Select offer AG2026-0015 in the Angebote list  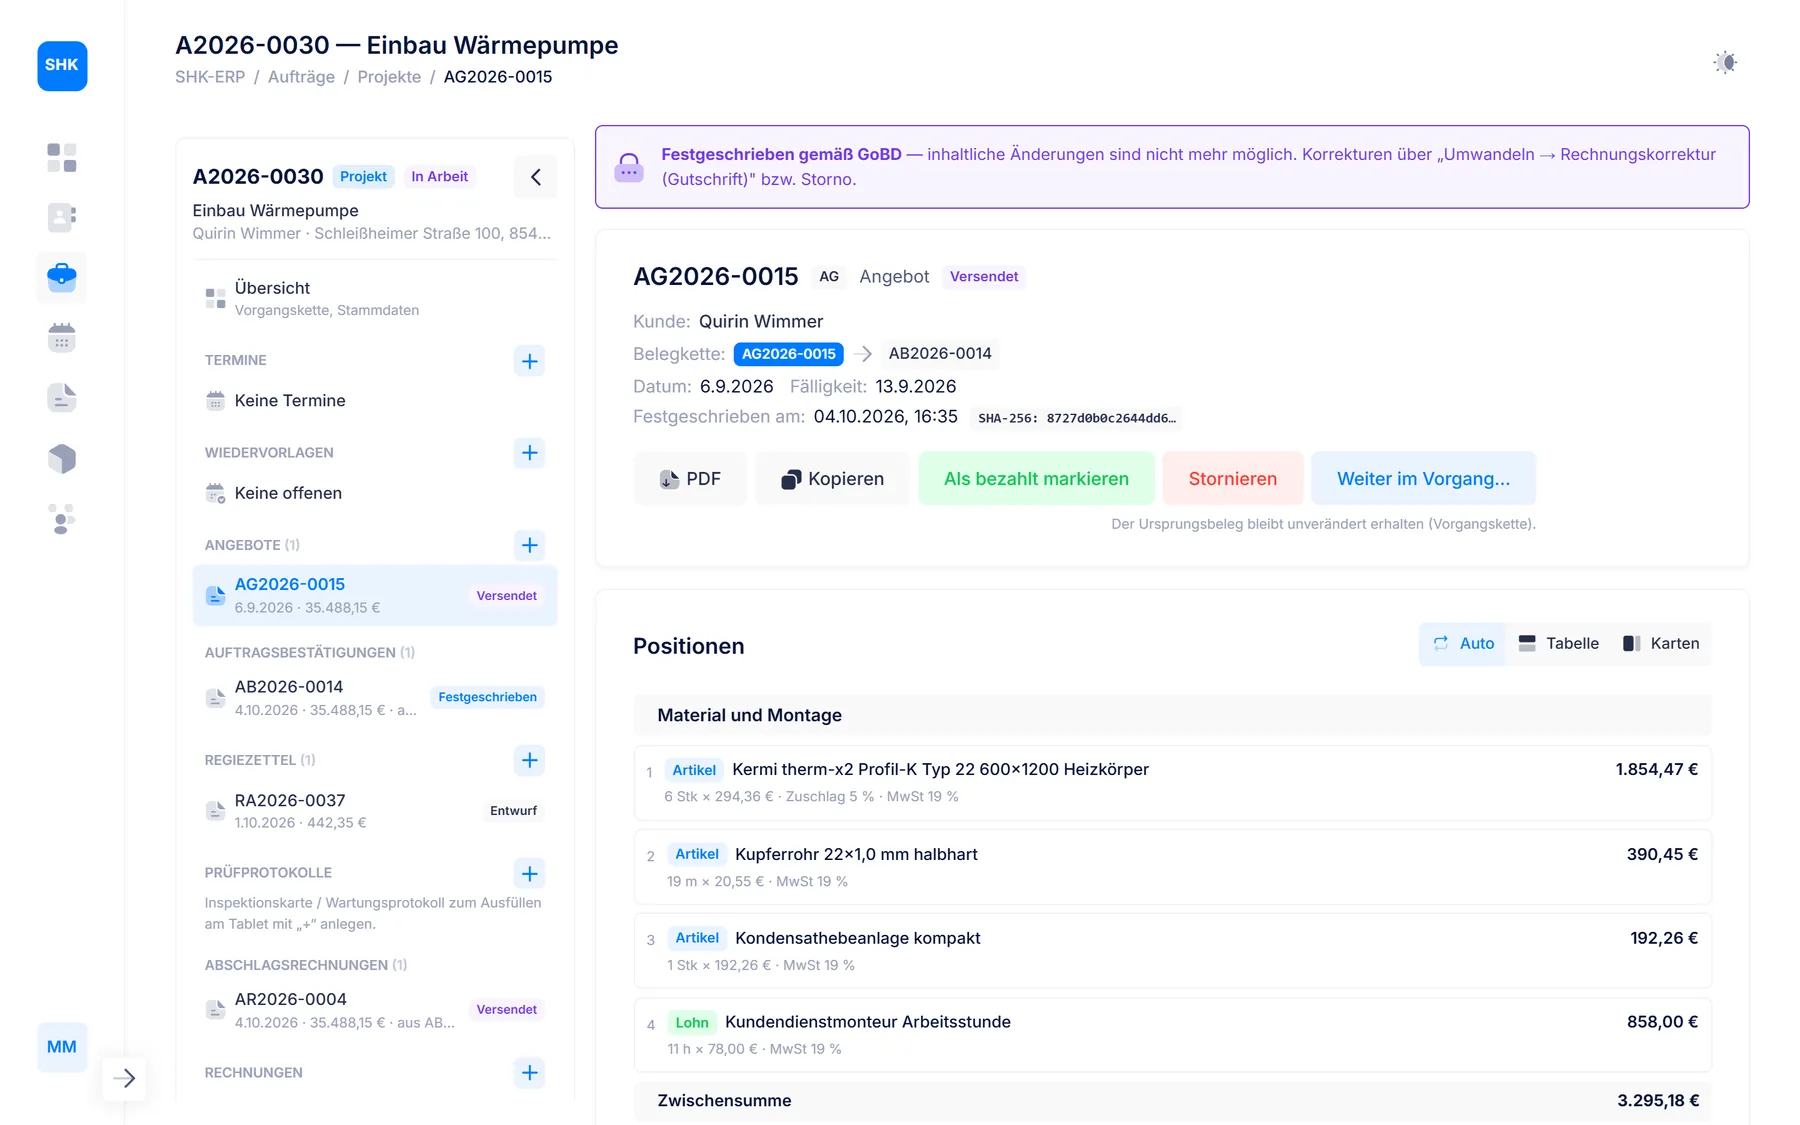375,595
